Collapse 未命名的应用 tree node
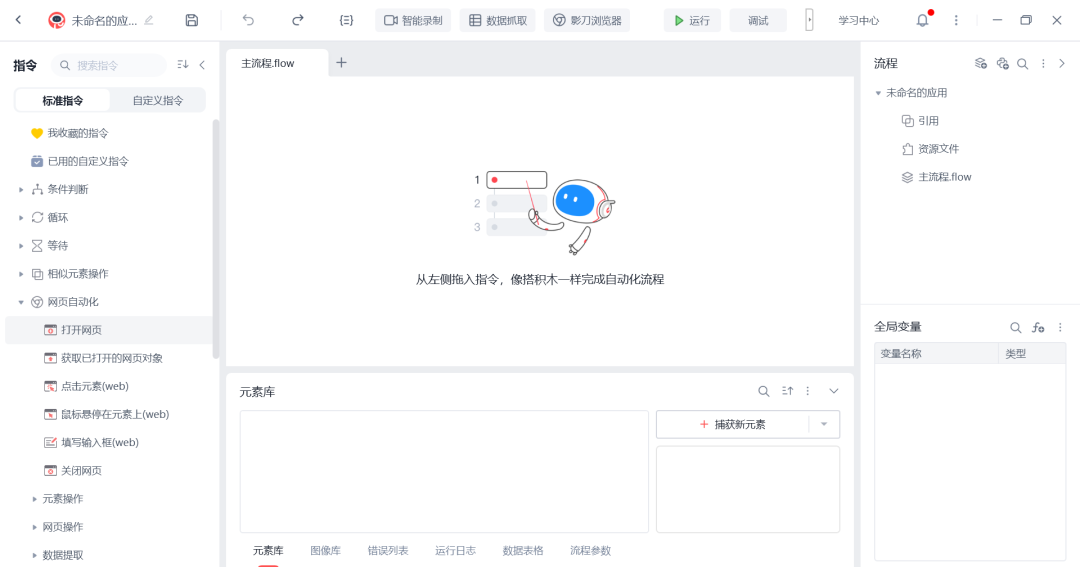The height and width of the screenshot is (567, 1080). click(878, 93)
